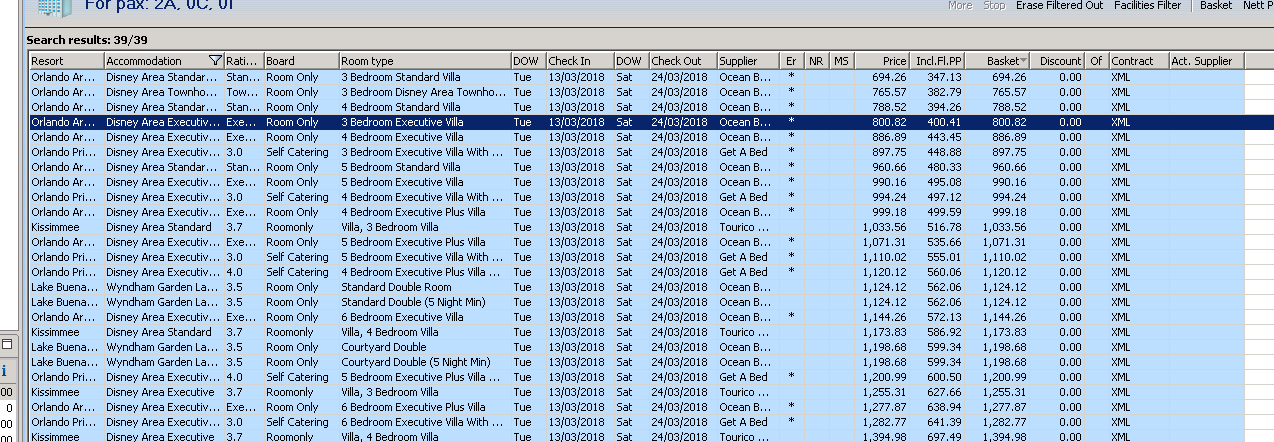Click the Er column header

pos(792,62)
